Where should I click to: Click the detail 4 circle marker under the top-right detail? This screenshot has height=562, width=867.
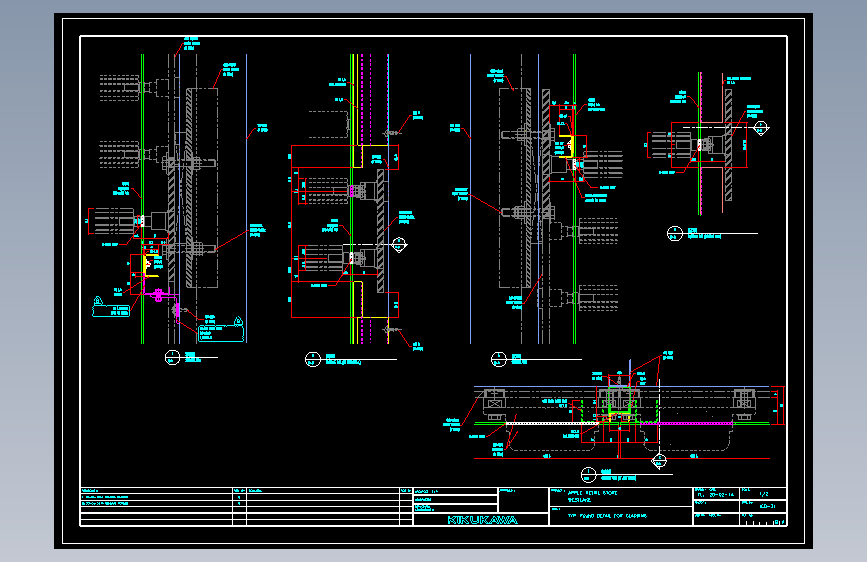675,233
